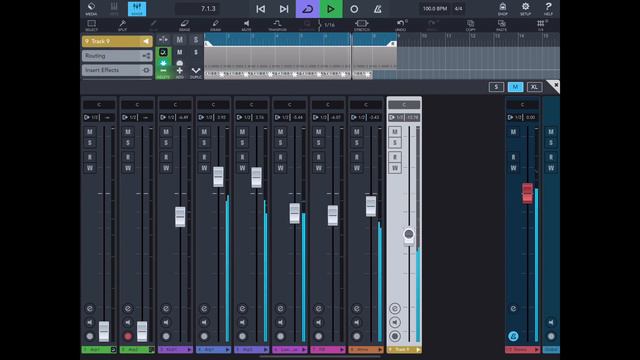Image resolution: width=640 pixels, height=360 pixels.
Task: Enable automation write on channel 5
Action: pyautogui.click(x=242, y=168)
